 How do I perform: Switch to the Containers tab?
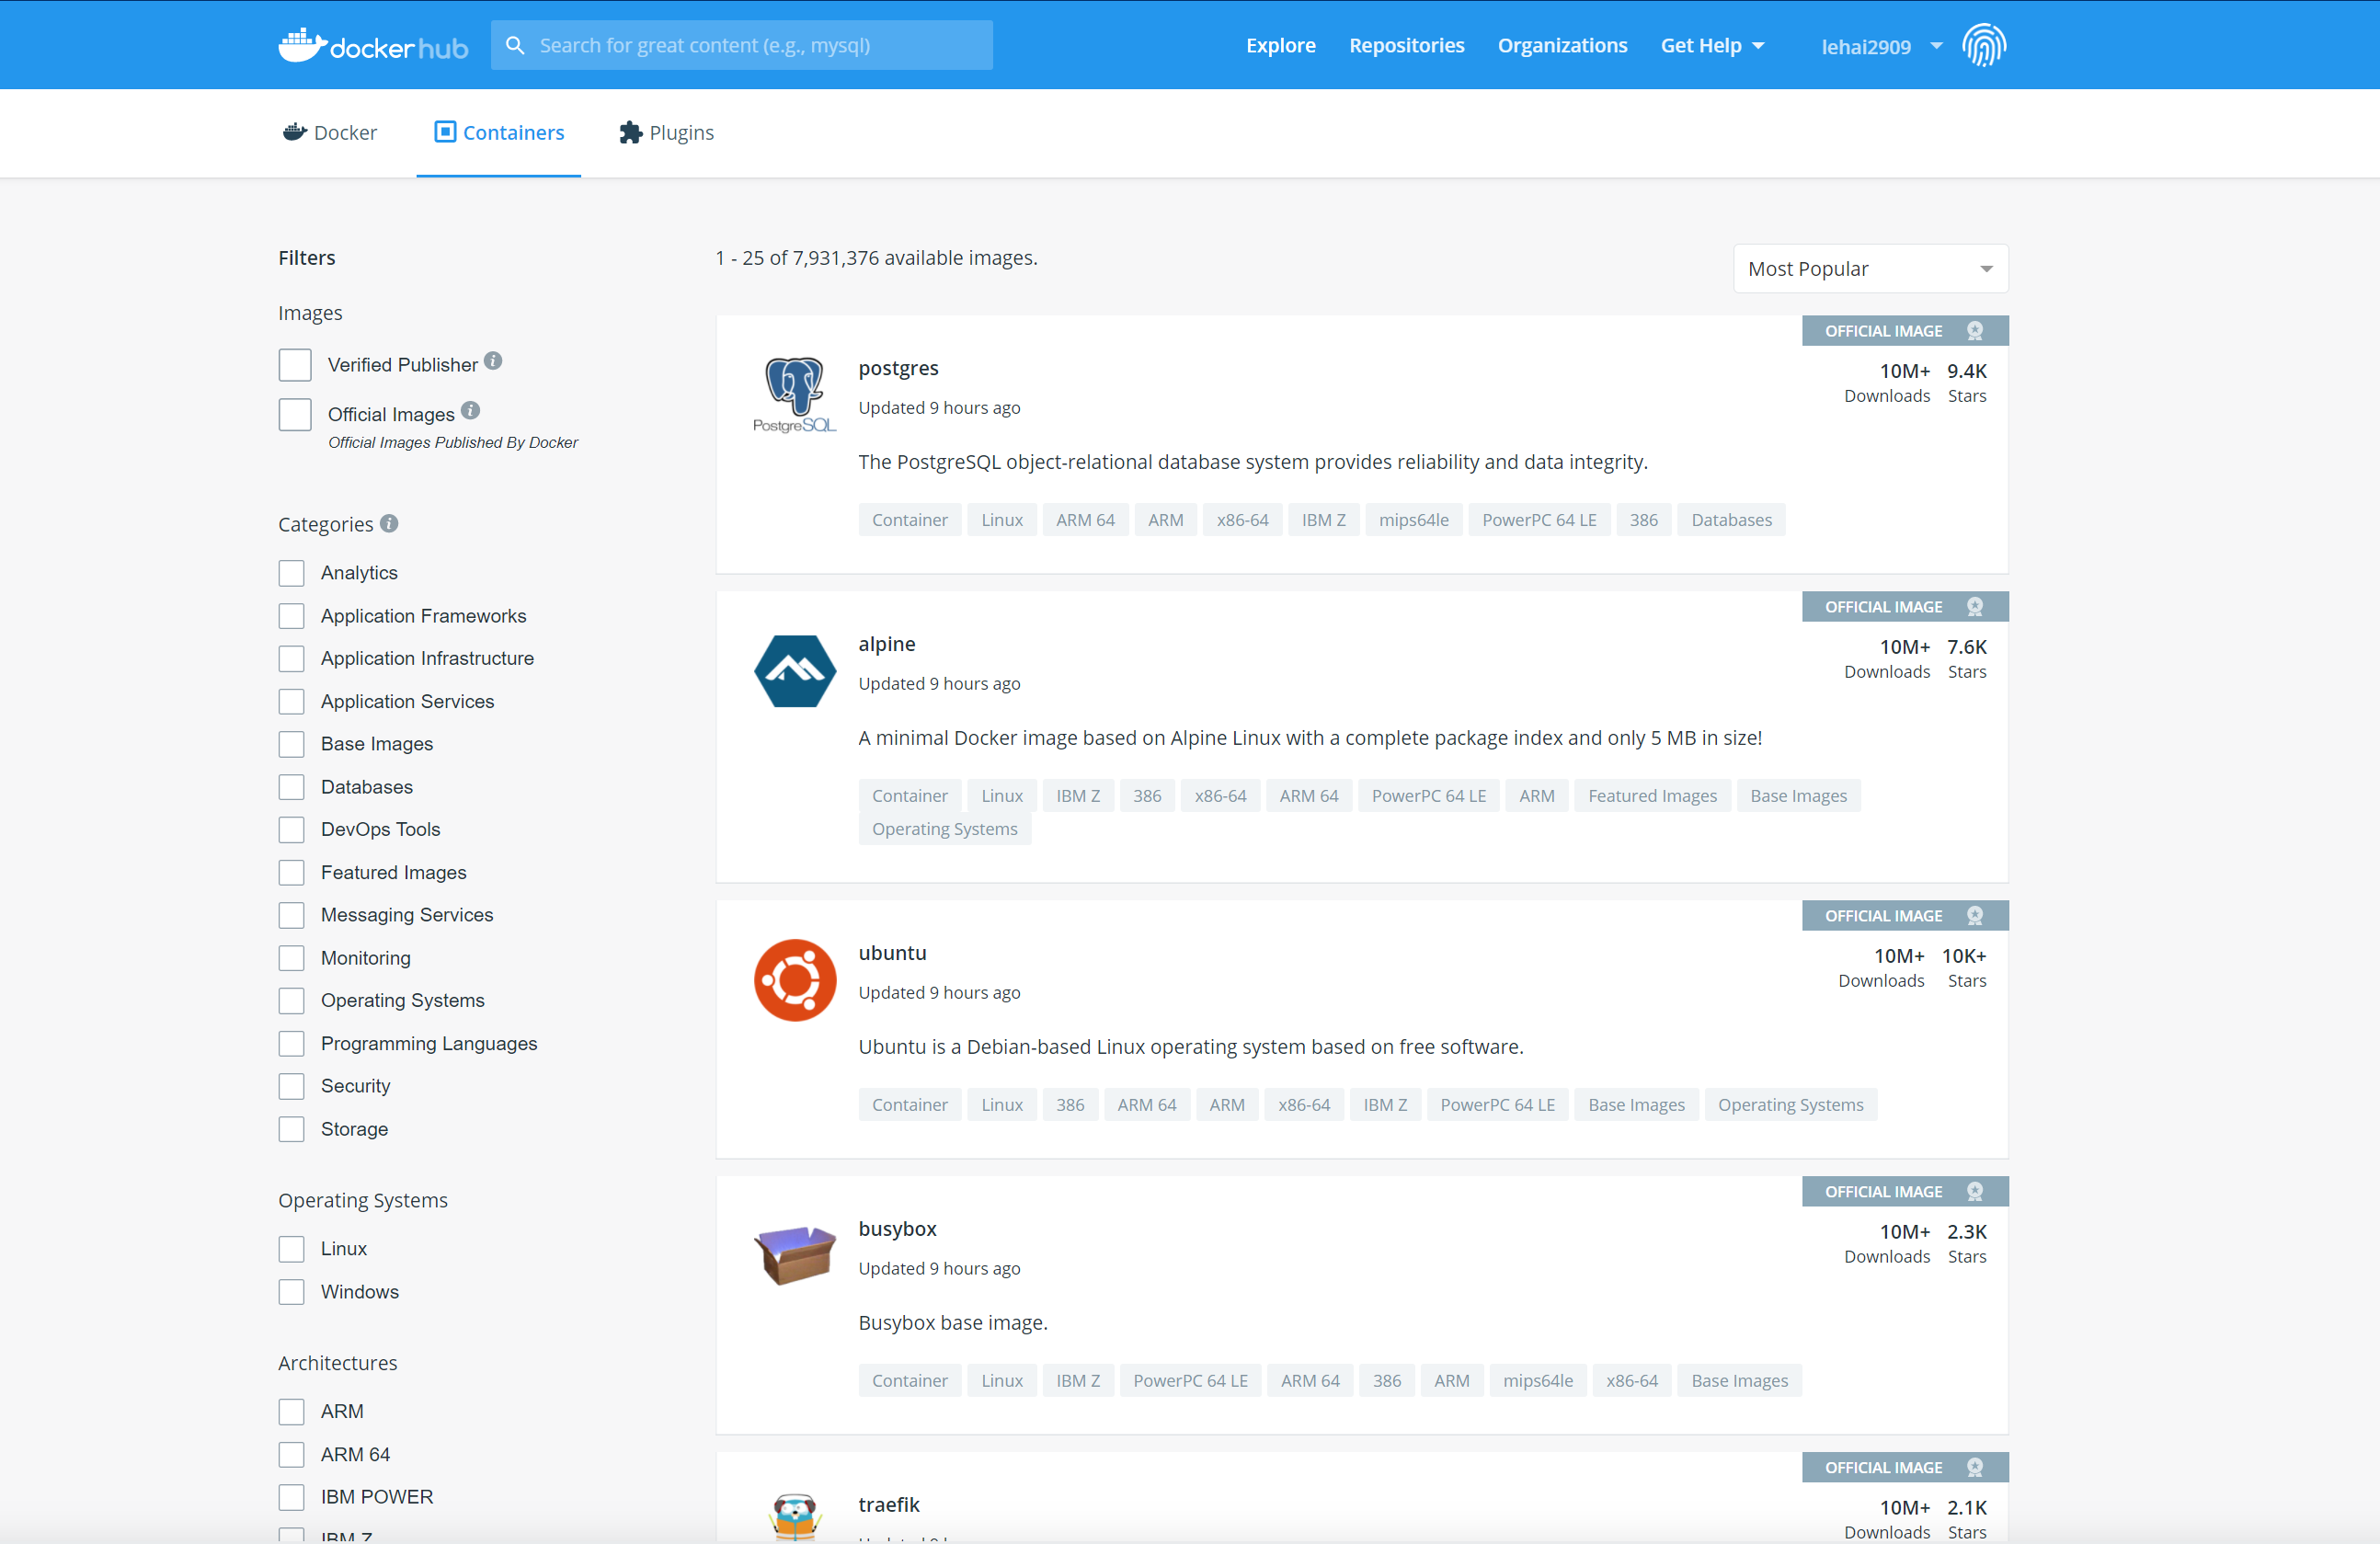point(498,132)
